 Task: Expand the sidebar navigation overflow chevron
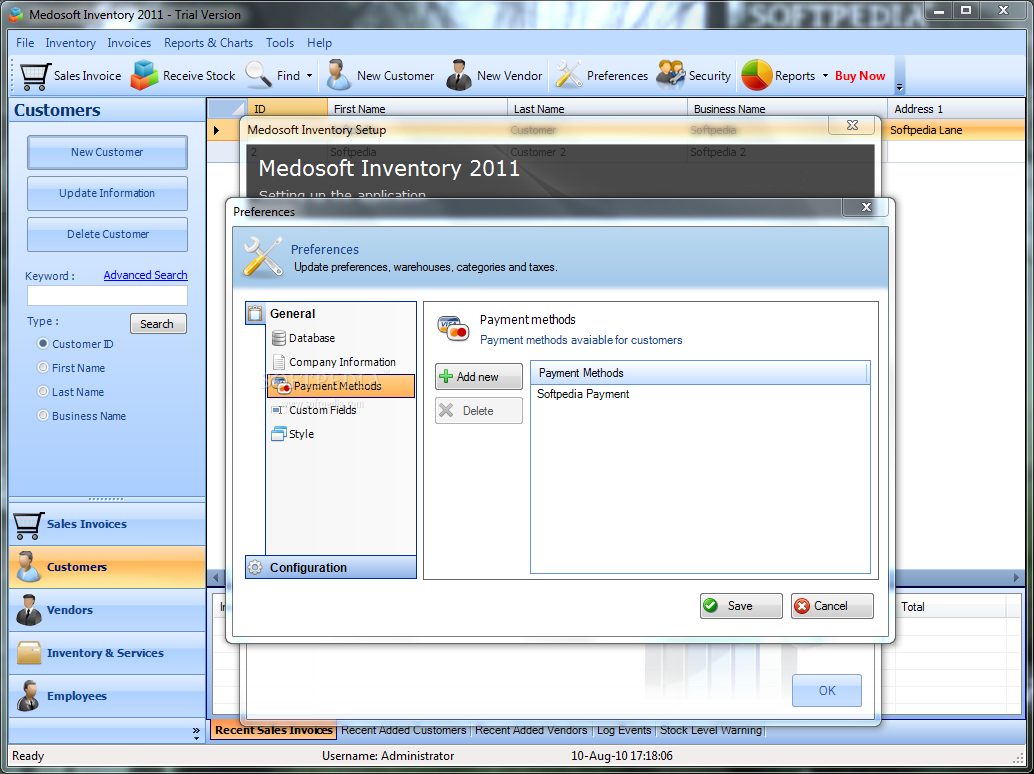196,732
